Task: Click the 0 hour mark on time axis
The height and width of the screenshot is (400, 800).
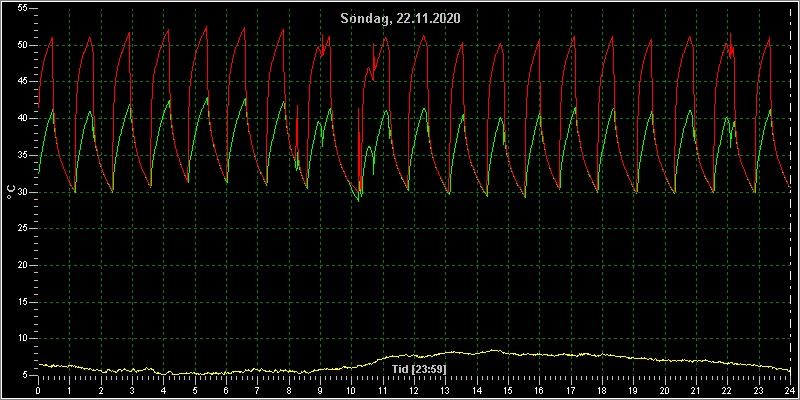Action: tap(38, 389)
